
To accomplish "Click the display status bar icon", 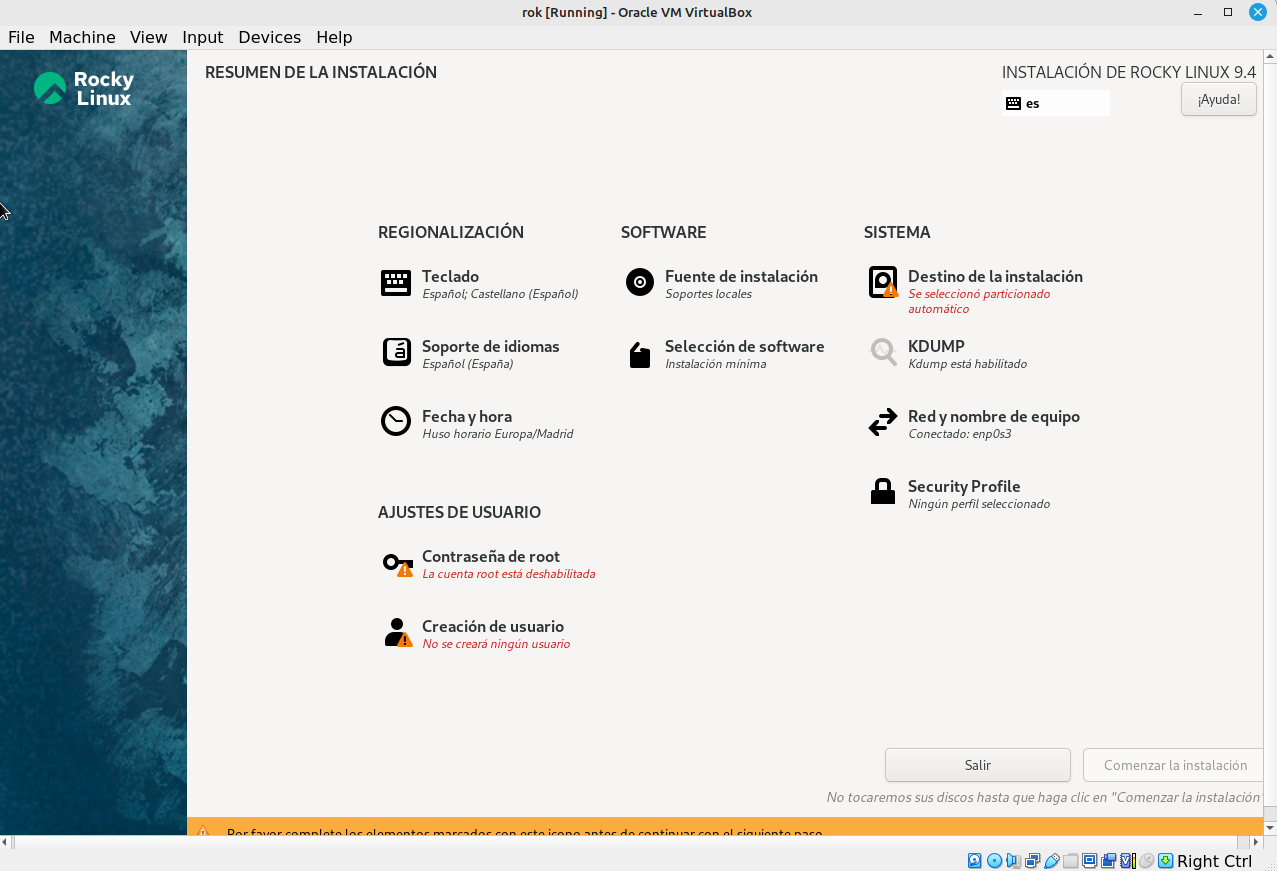I will [x=1089, y=861].
